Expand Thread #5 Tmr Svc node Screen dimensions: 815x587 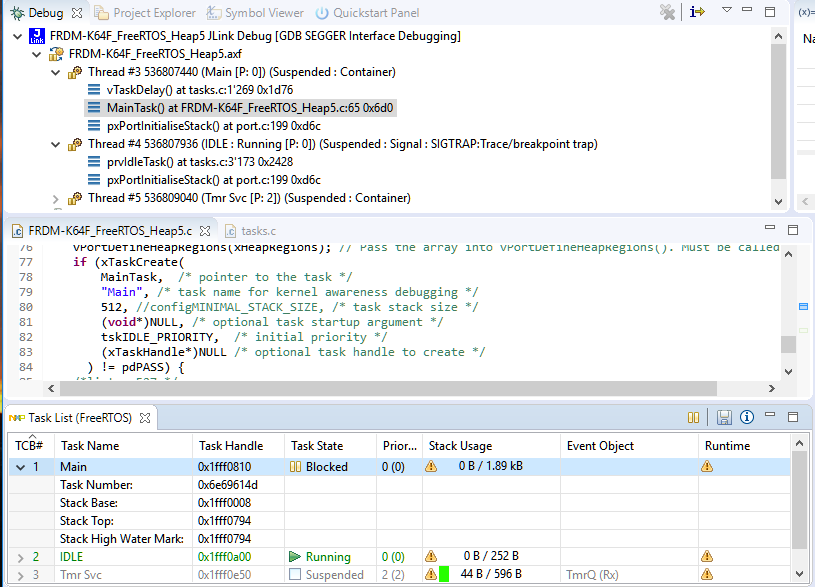56,199
